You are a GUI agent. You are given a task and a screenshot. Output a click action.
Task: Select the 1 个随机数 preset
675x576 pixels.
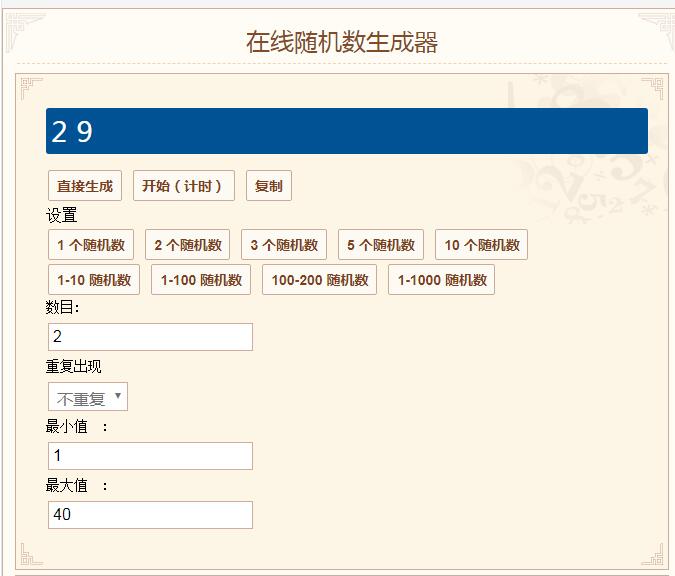[x=91, y=245]
